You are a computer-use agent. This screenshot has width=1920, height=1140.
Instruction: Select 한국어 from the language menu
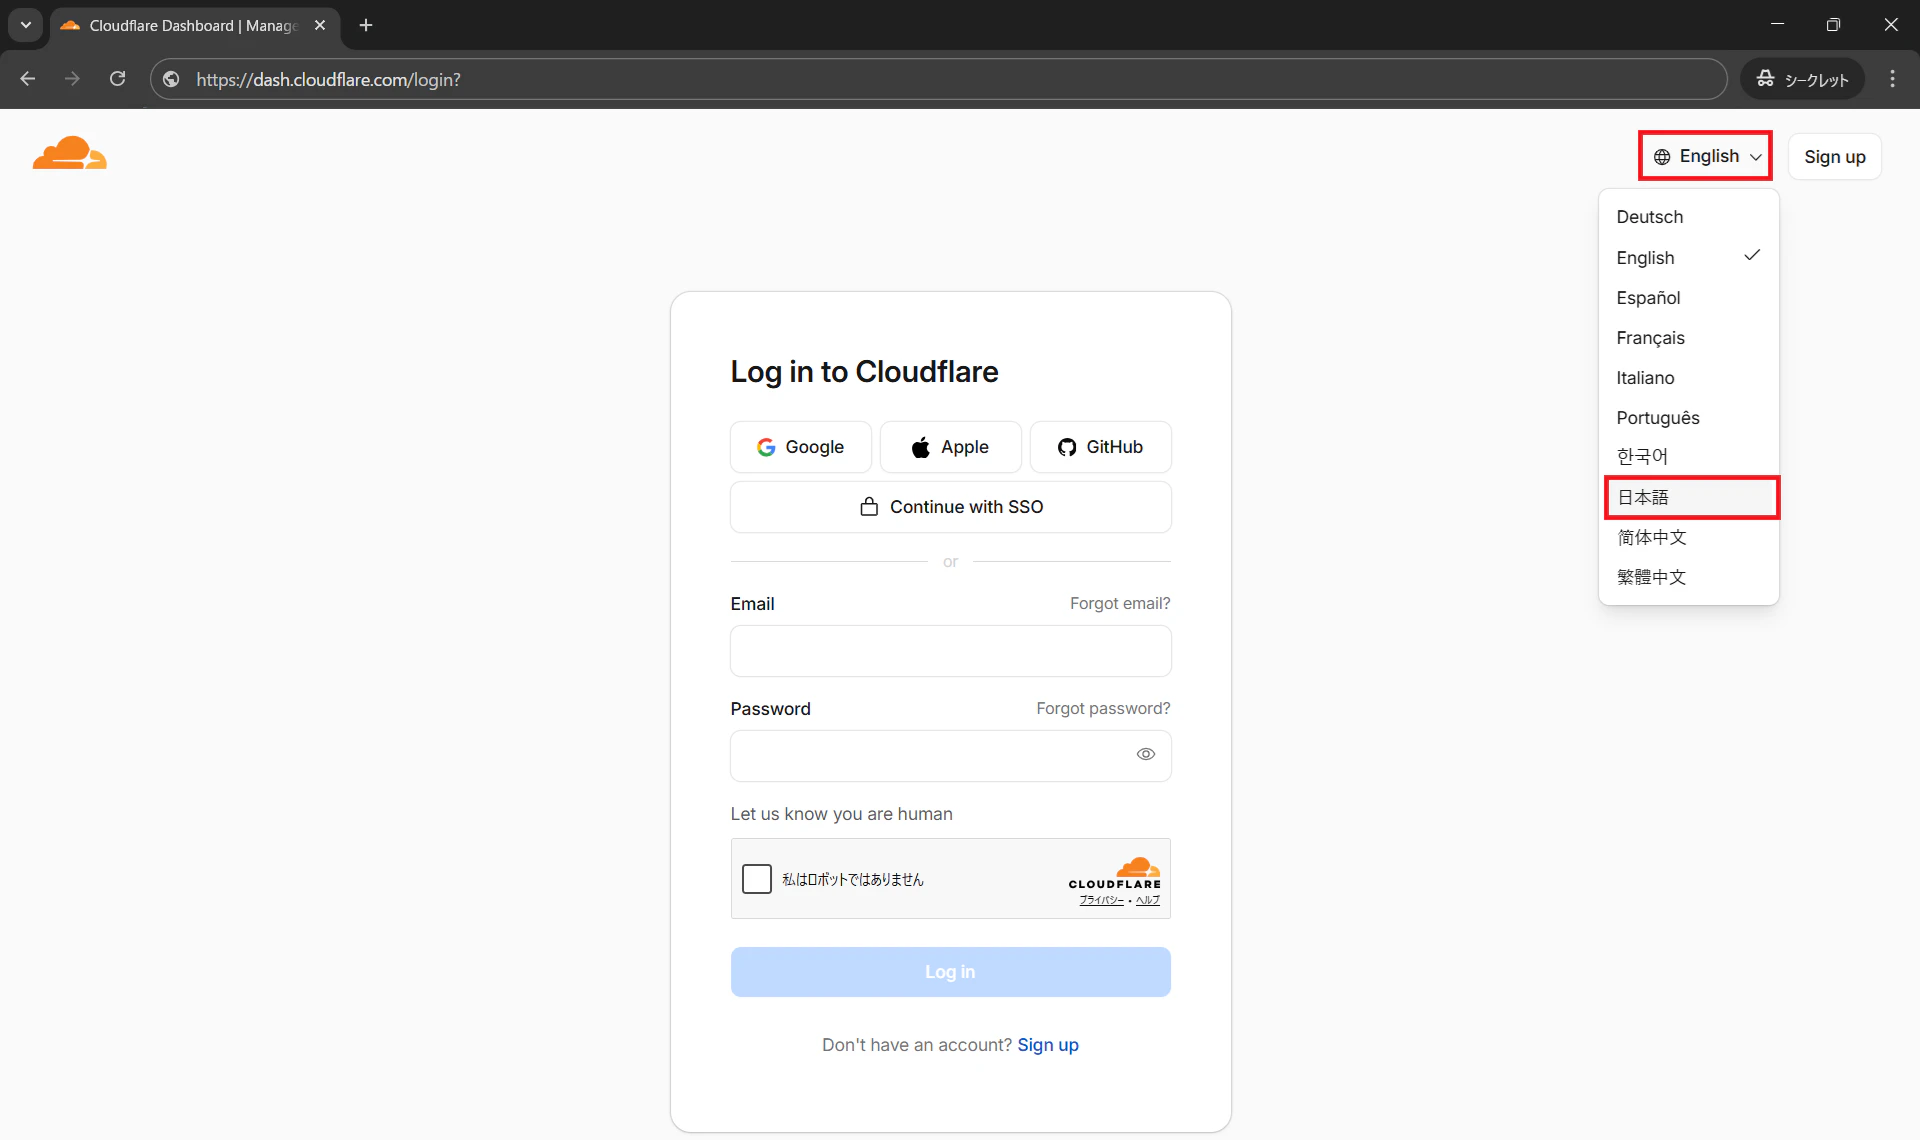pos(1689,457)
